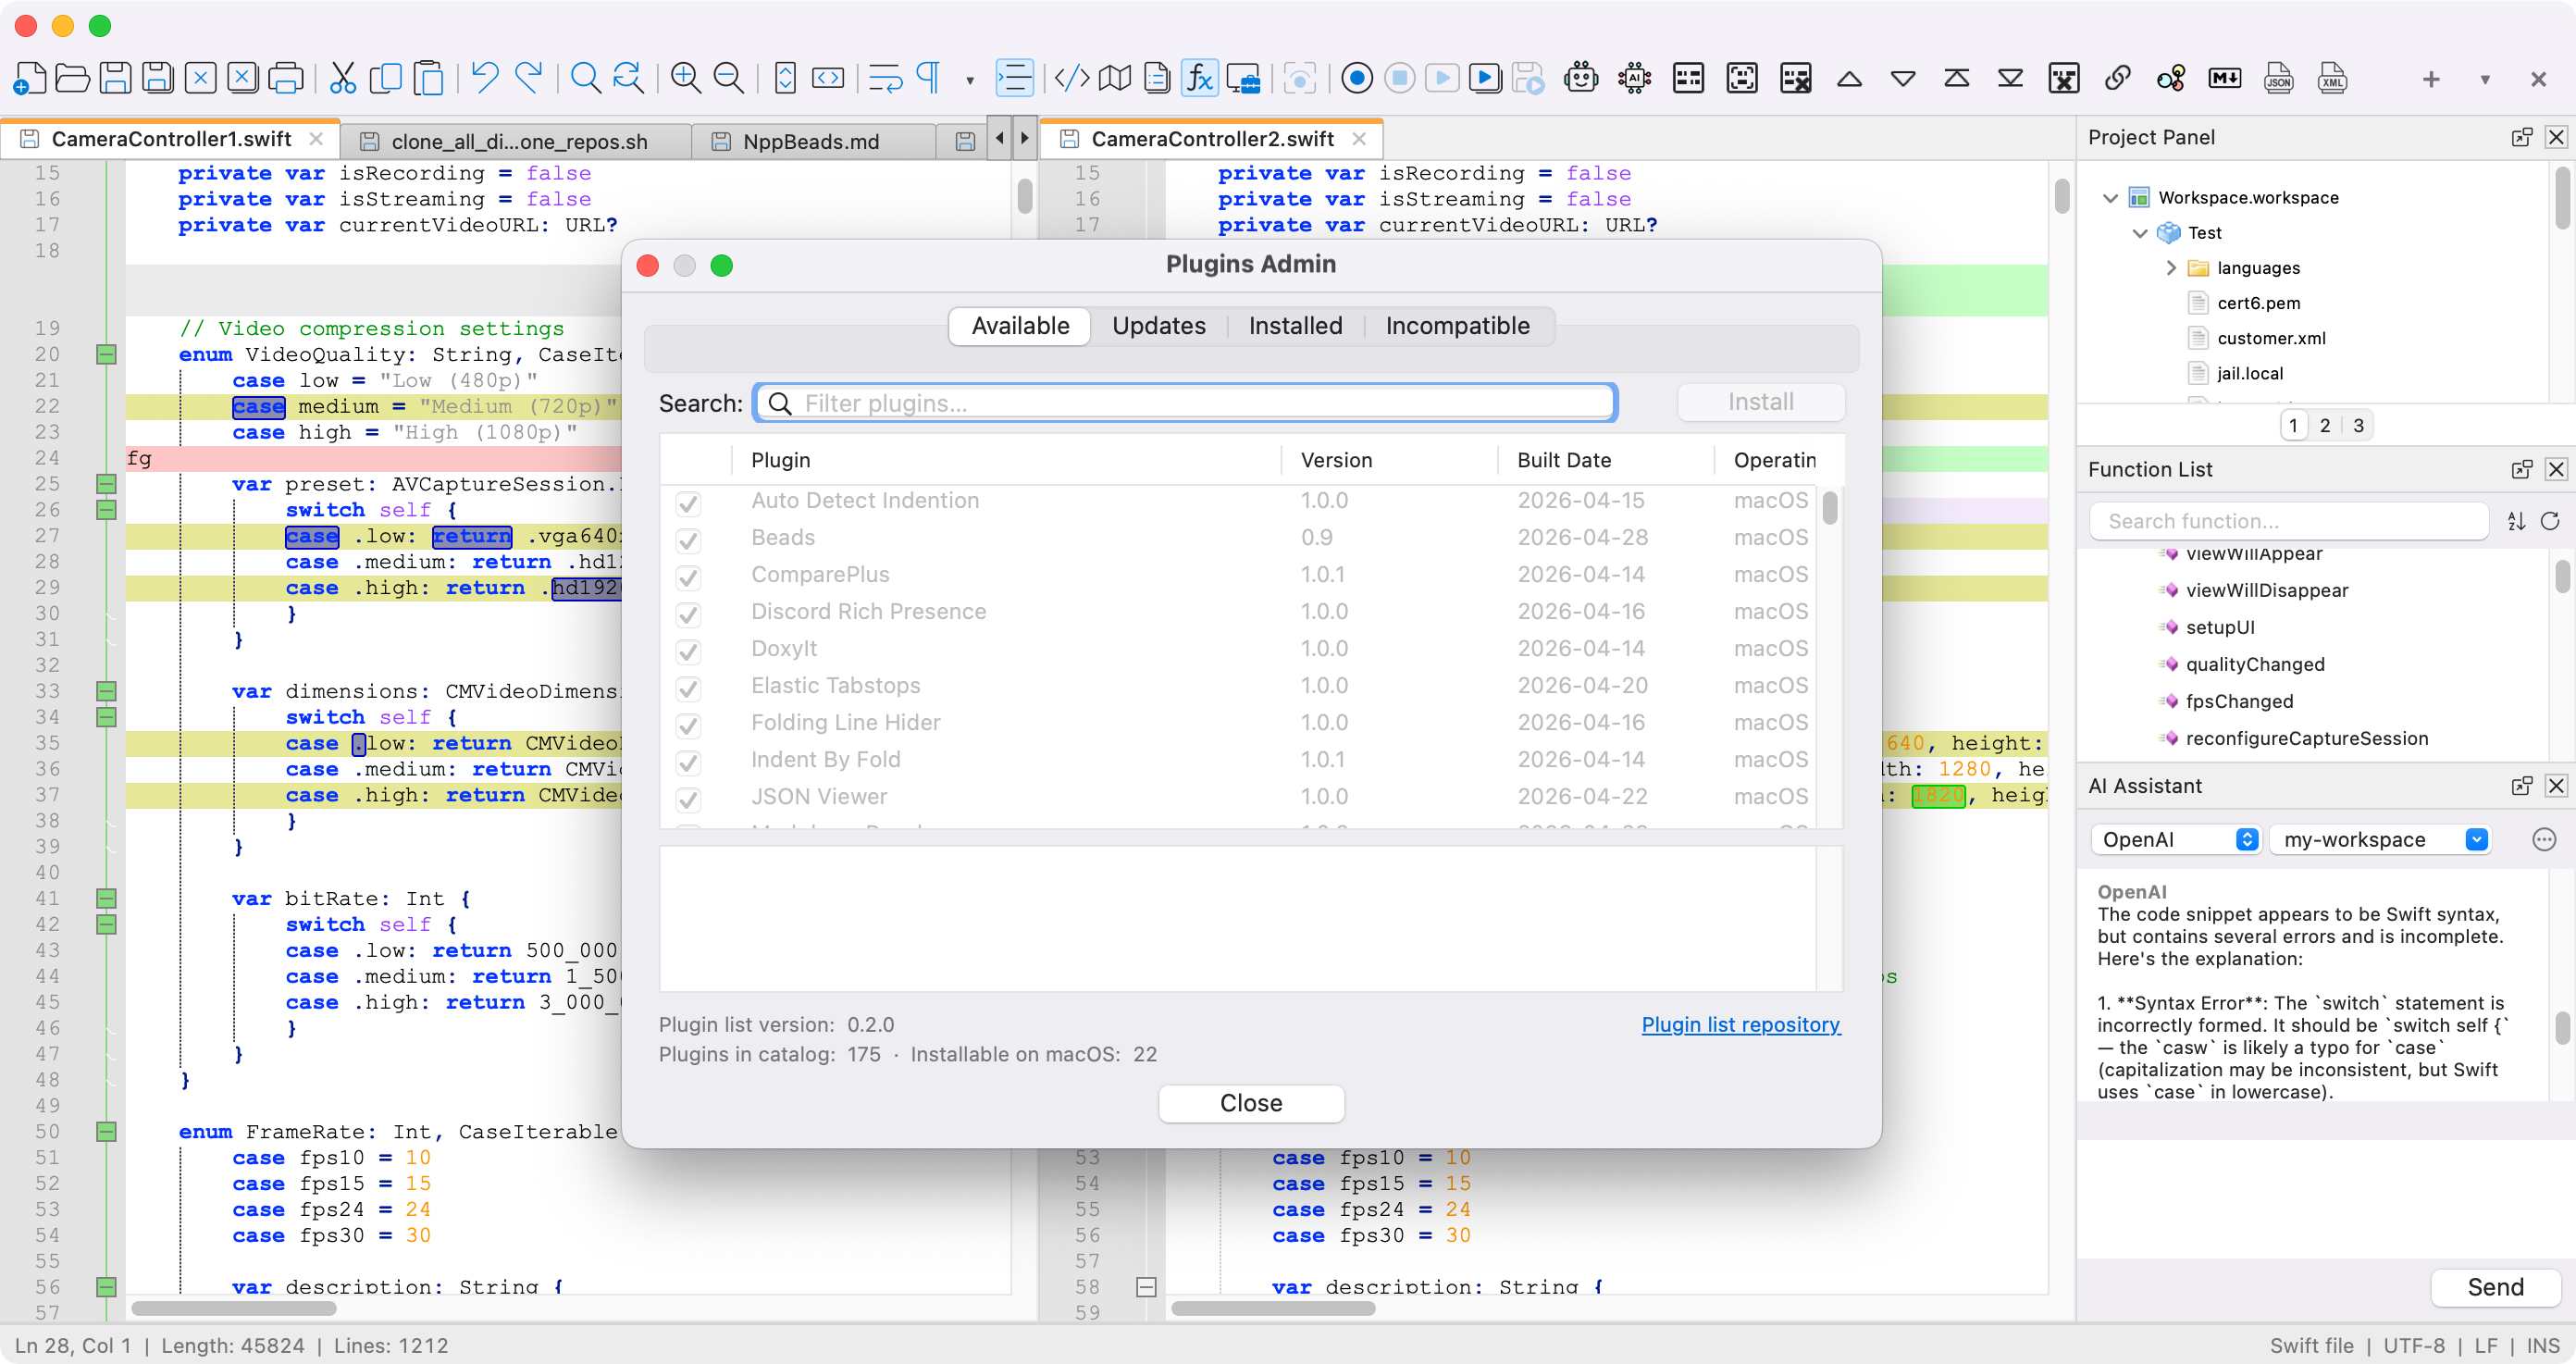The width and height of the screenshot is (2576, 1364).
Task: Click the Markdown M↓ toolbar icon
Action: click(x=2224, y=78)
